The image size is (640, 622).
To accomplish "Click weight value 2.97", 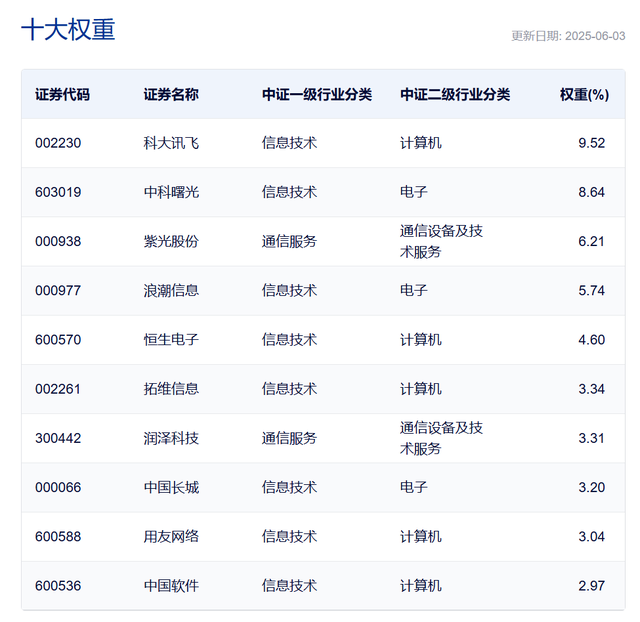I will [x=591, y=586].
